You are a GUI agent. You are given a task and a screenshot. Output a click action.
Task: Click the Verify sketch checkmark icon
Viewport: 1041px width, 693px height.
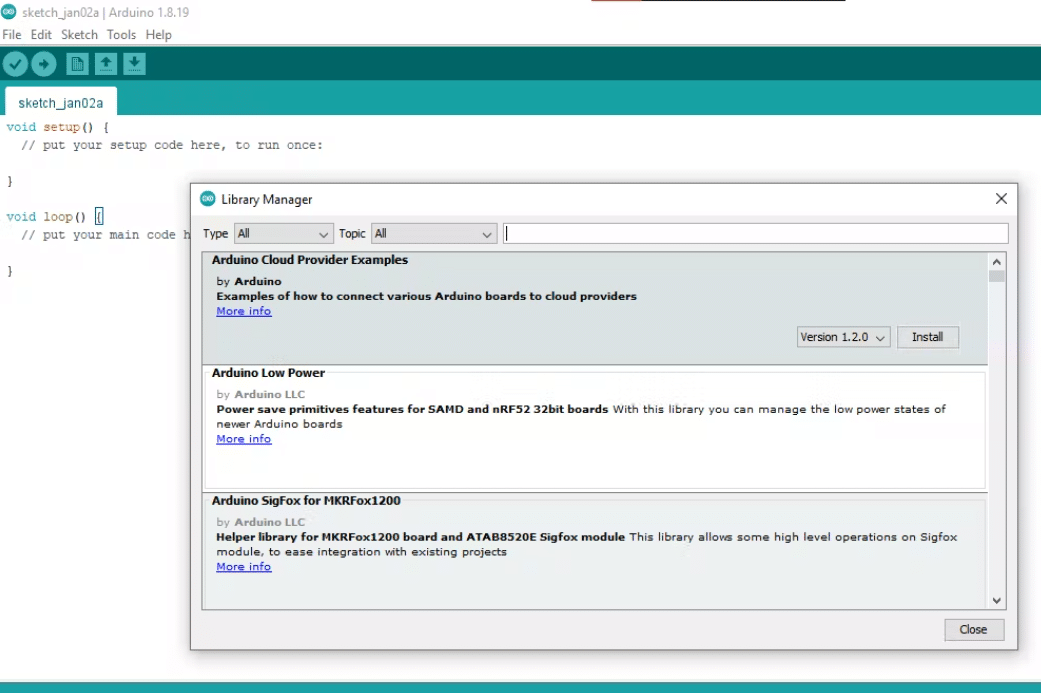click(x=15, y=65)
